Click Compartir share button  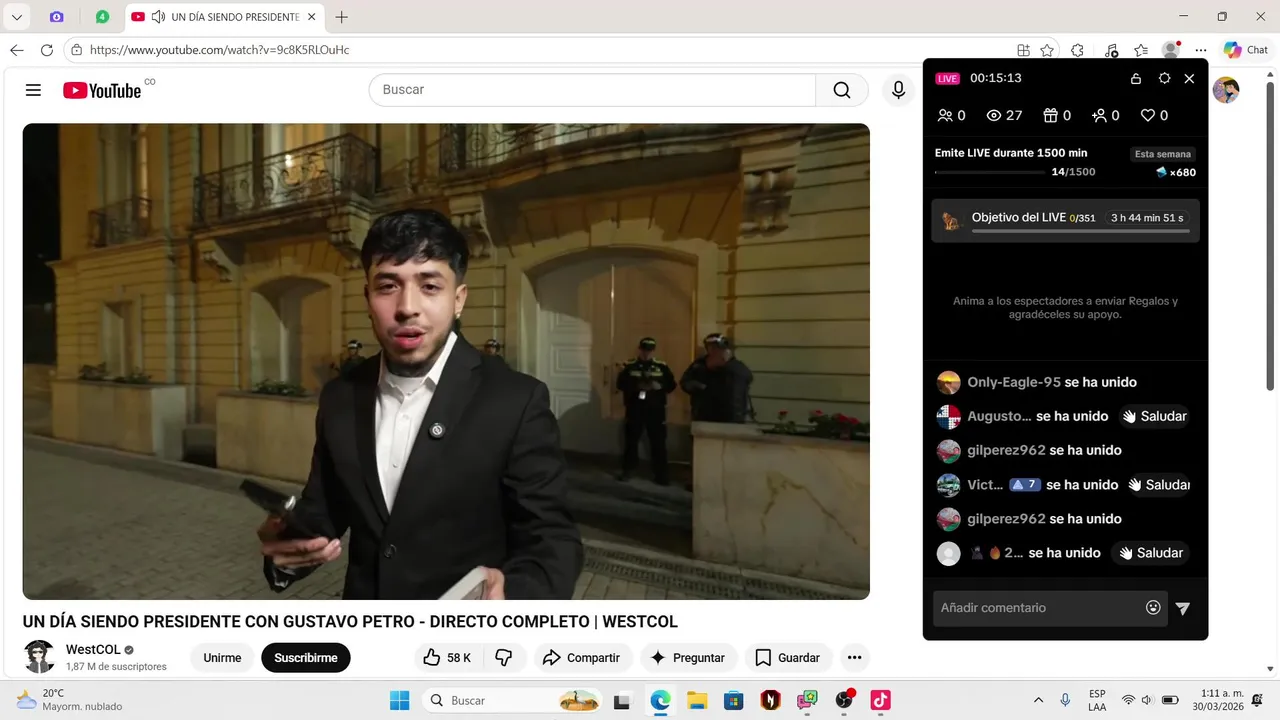(581, 657)
